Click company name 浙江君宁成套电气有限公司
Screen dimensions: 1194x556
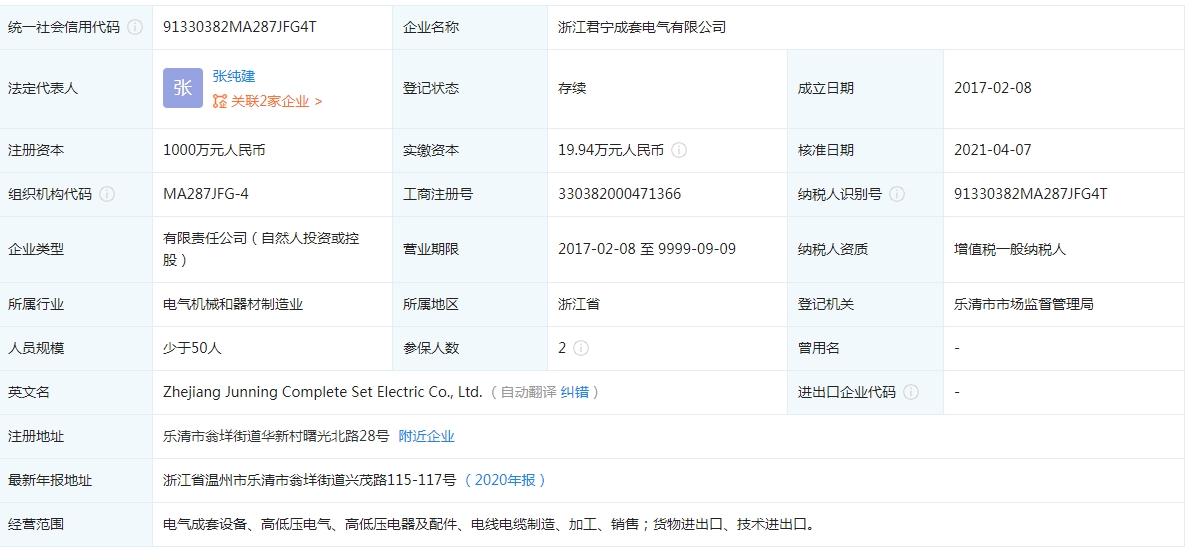coord(642,27)
